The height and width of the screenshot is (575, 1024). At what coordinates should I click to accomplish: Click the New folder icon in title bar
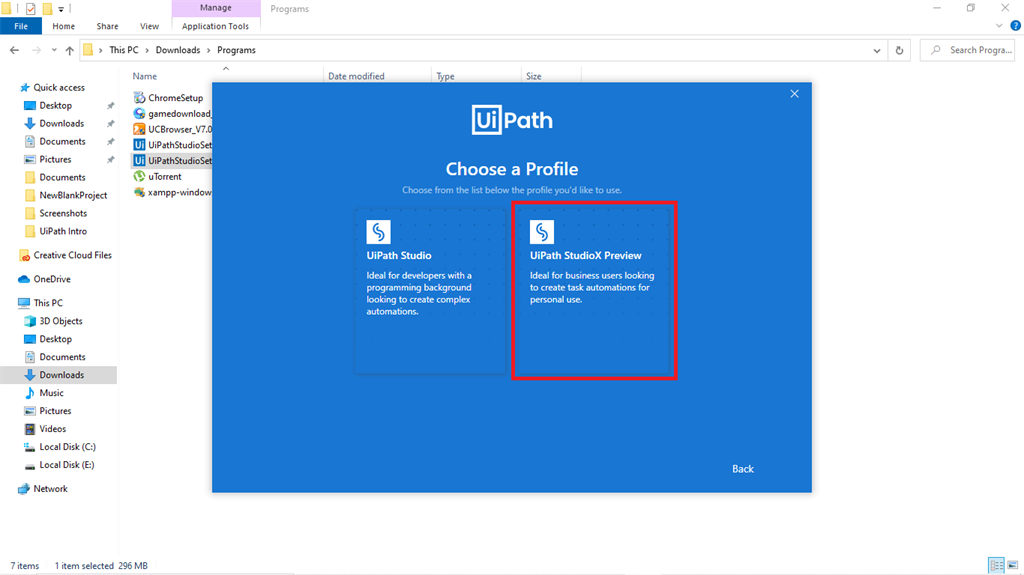point(47,9)
